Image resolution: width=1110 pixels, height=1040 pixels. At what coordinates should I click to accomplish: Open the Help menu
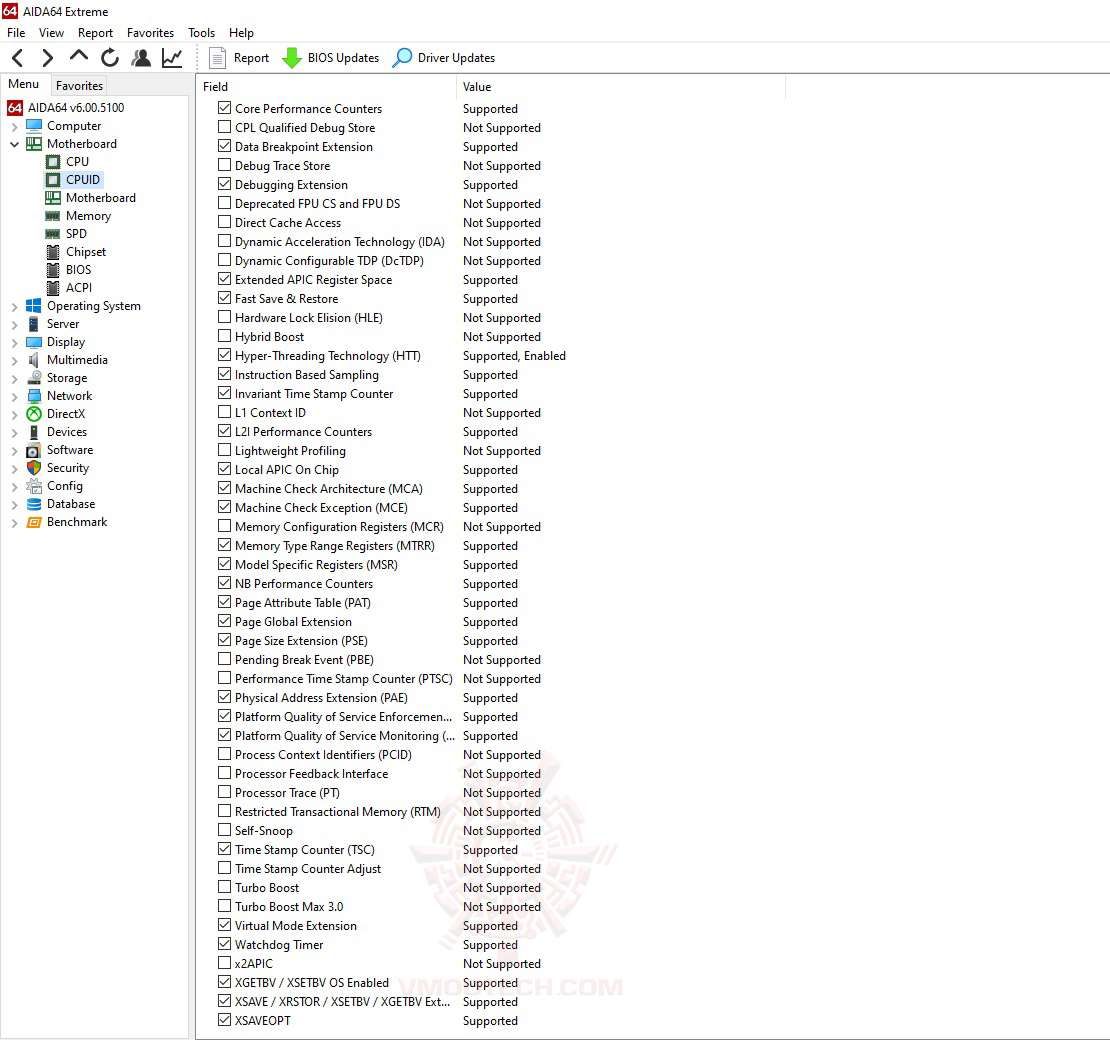click(x=241, y=33)
